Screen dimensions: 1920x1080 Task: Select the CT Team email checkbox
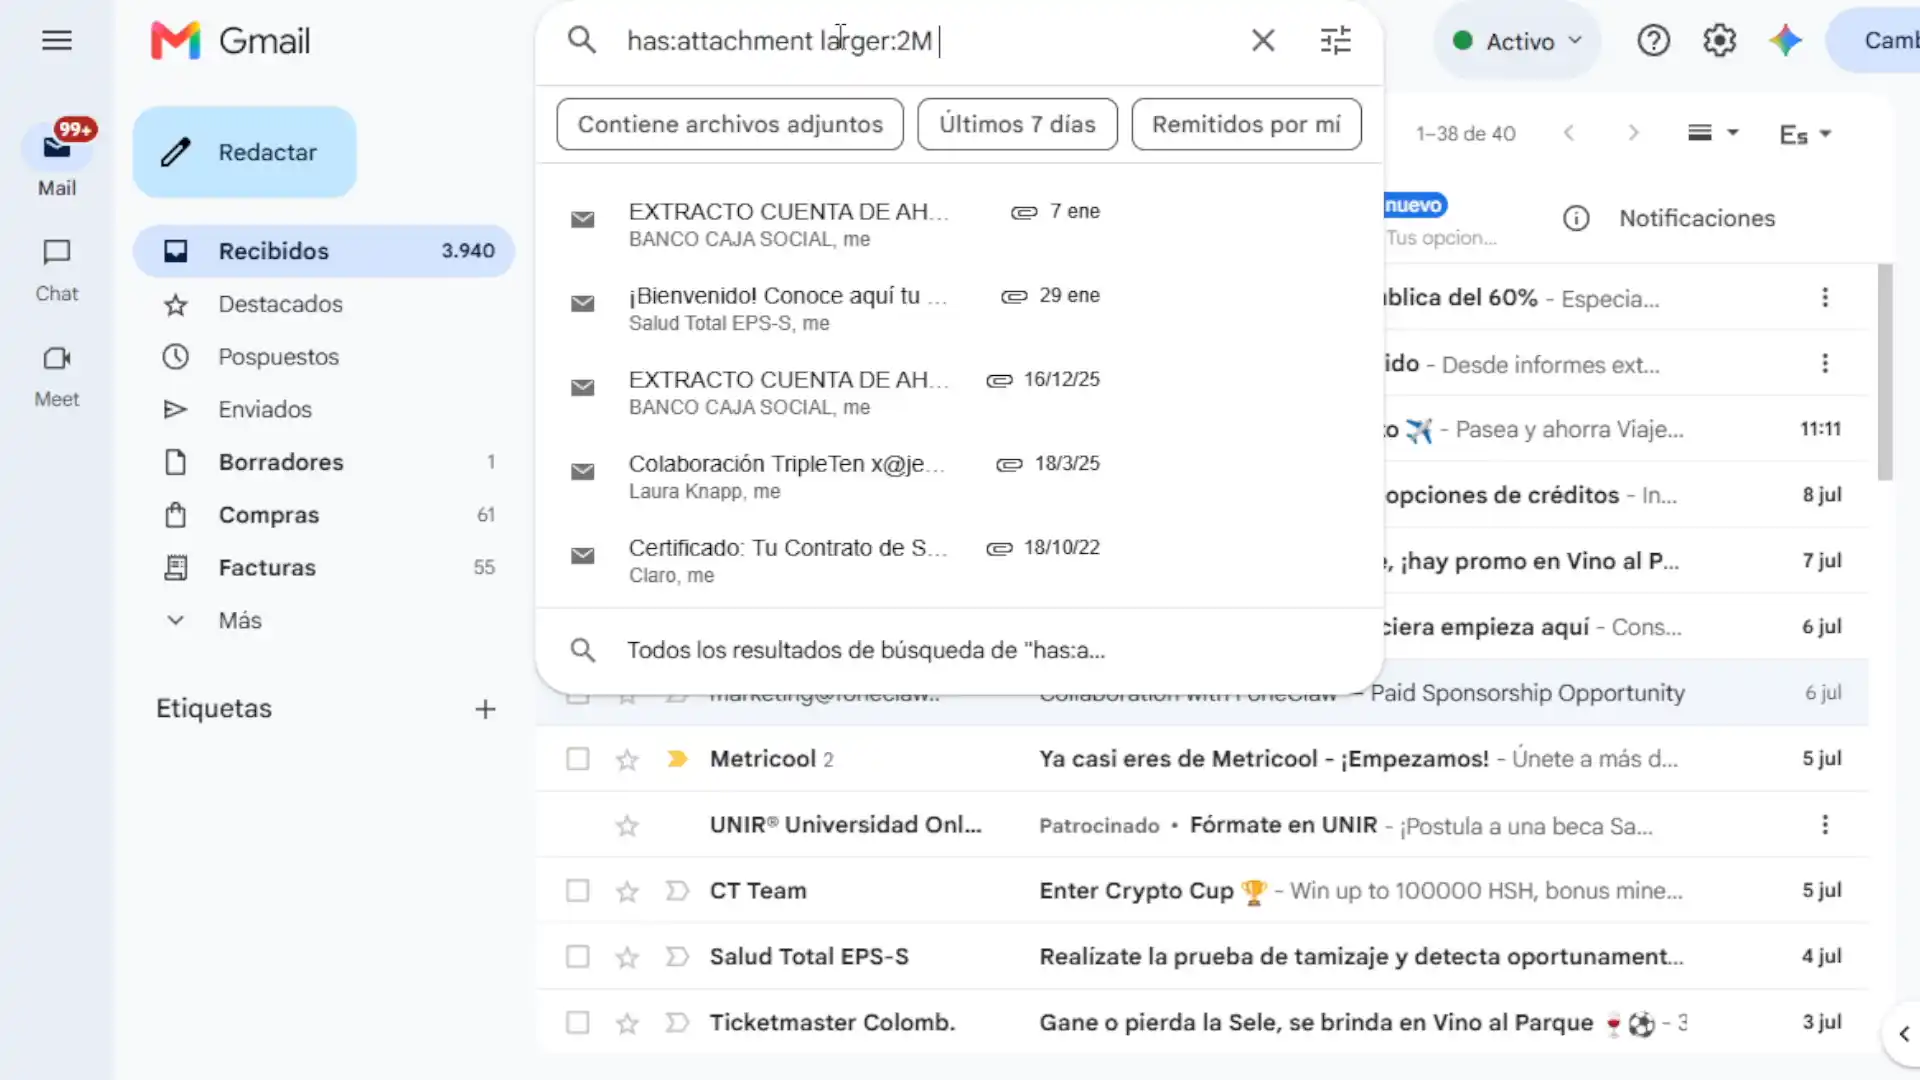click(578, 890)
